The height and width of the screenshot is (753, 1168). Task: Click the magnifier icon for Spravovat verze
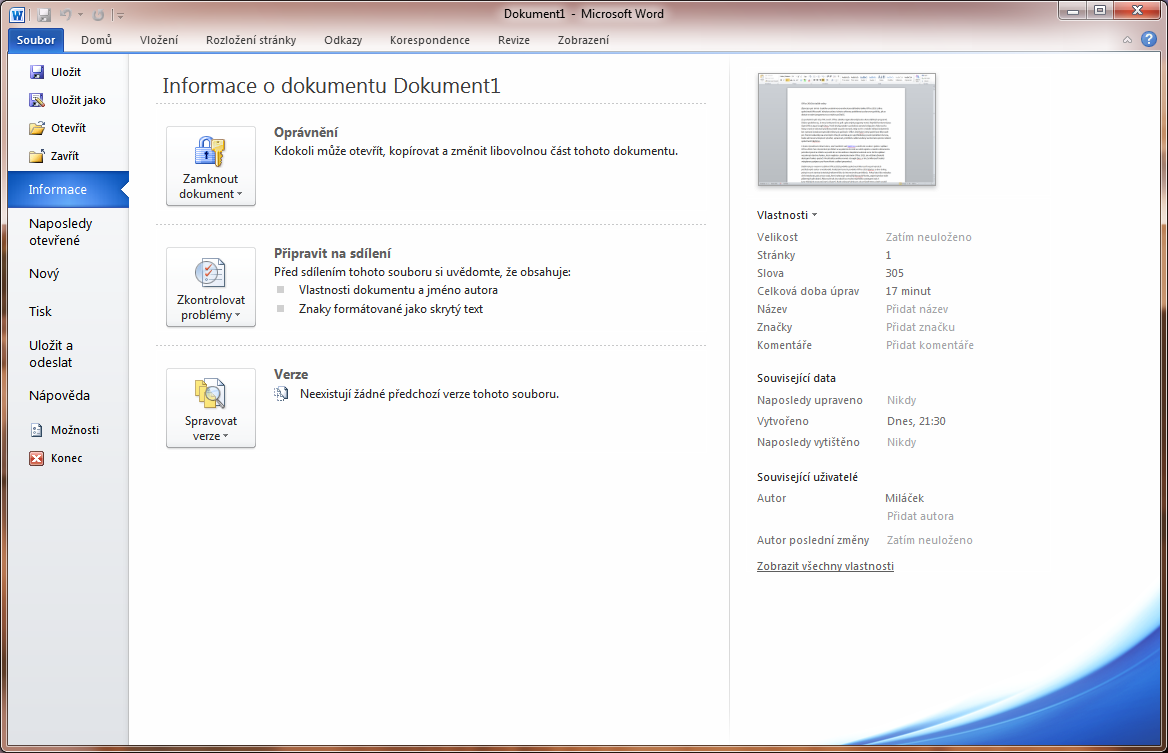(210, 393)
